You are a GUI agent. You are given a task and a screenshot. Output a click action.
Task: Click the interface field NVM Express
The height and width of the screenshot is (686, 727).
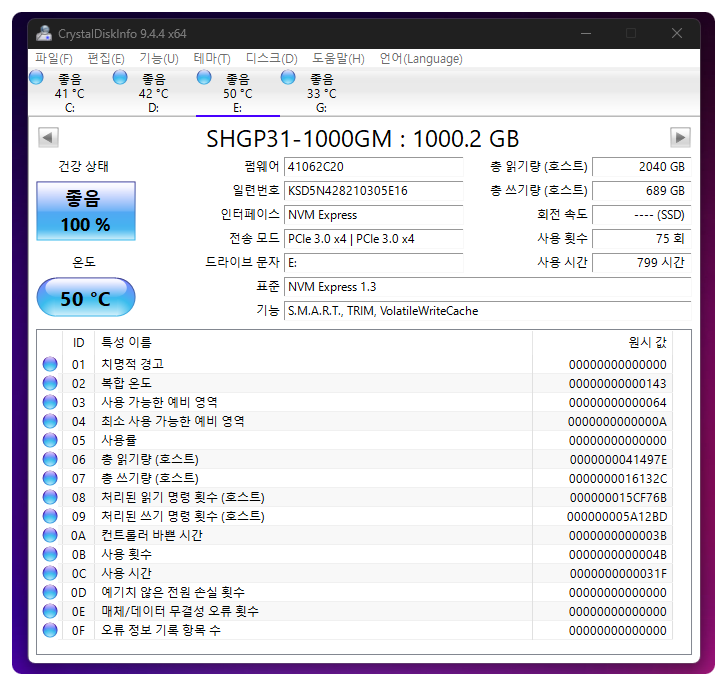[x=374, y=215]
